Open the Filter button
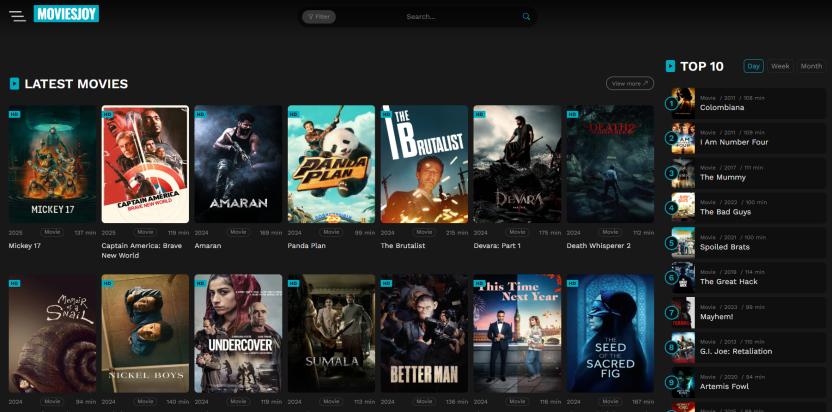832x412 pixels. coord(318,16)
